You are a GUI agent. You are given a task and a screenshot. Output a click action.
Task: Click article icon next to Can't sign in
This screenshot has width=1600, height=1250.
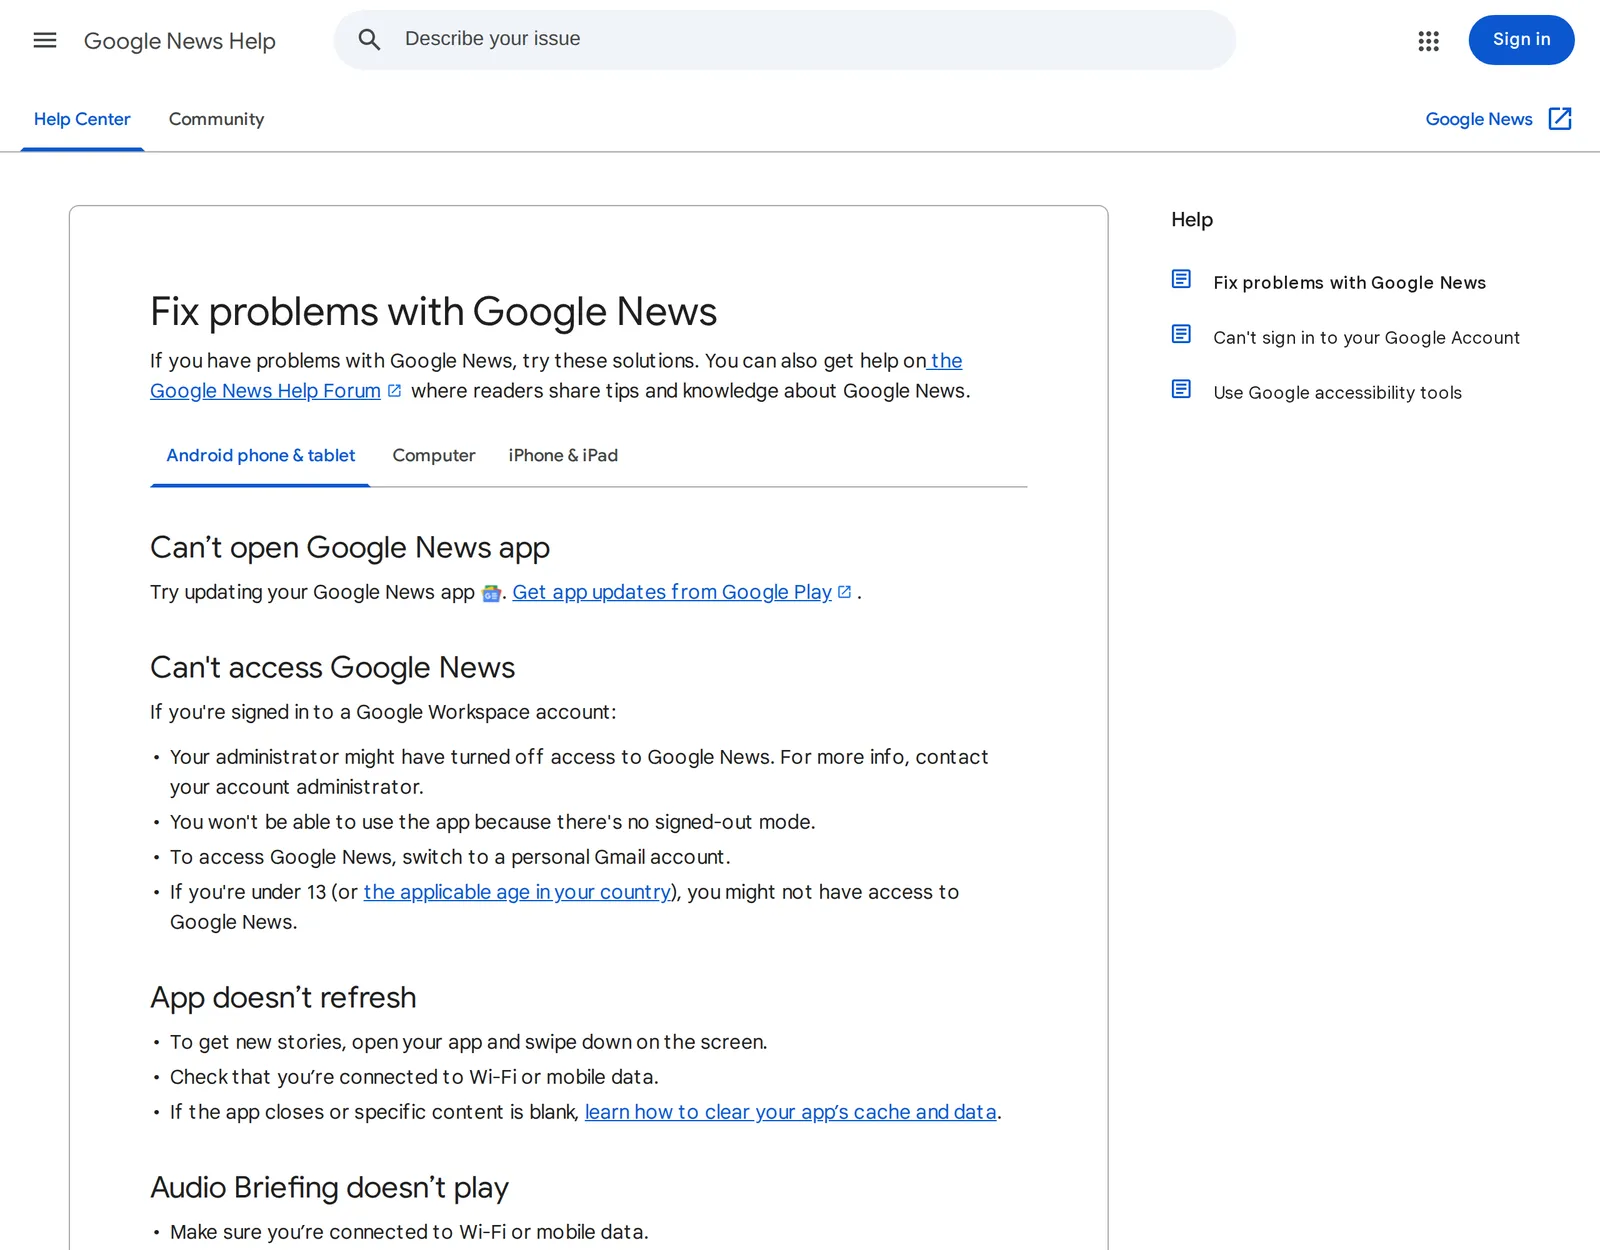(1181, 334)
